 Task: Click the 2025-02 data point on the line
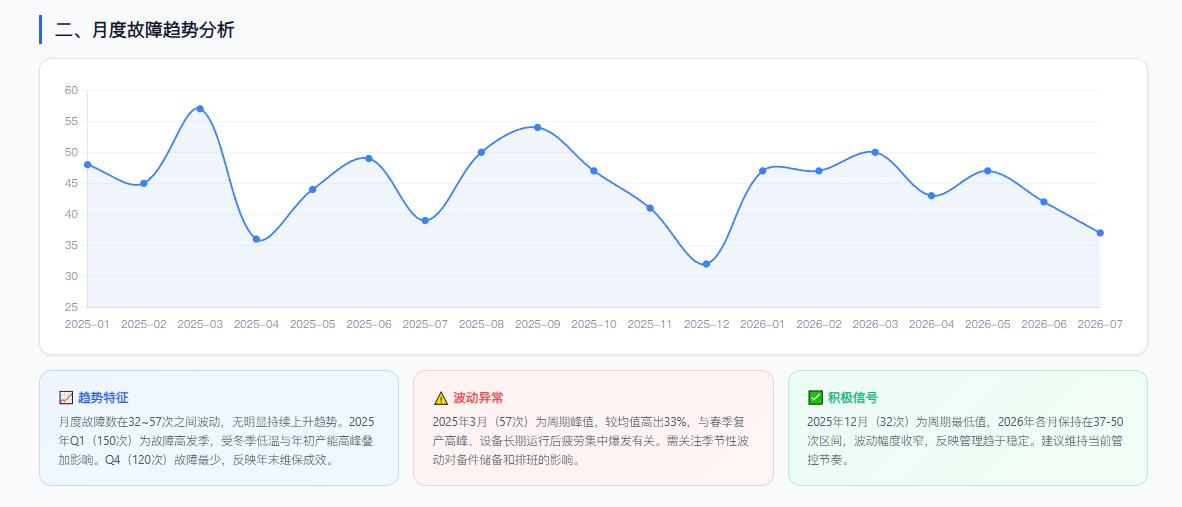click(144, 183)
